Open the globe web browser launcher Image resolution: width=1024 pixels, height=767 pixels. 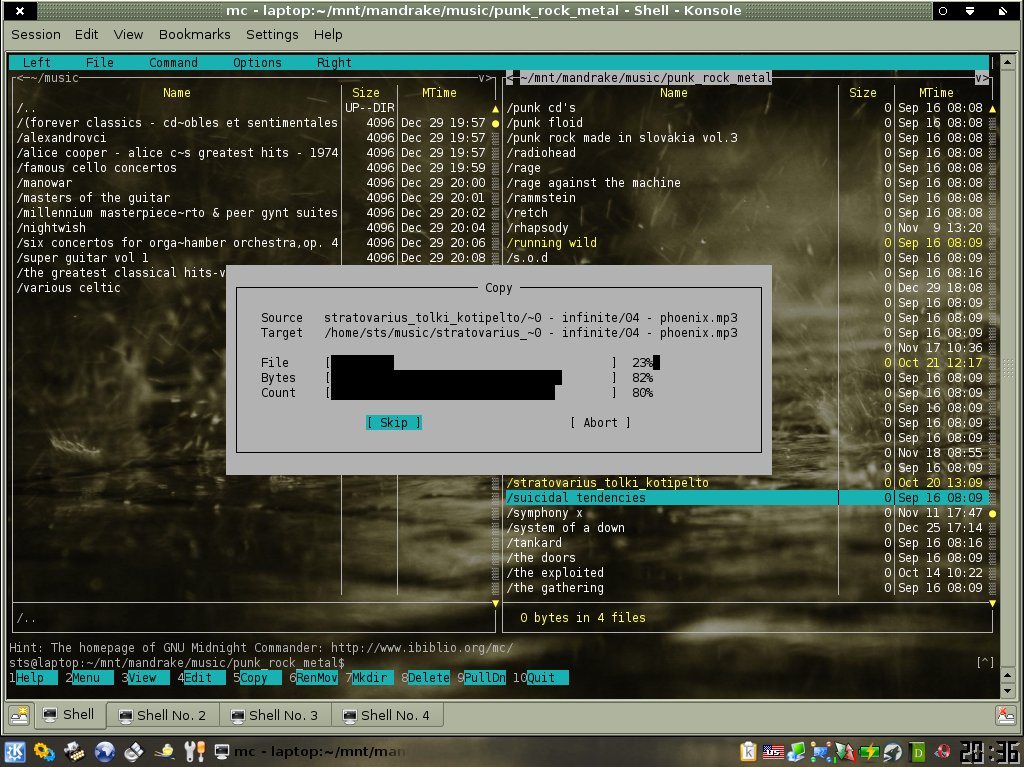click(104, 752)
